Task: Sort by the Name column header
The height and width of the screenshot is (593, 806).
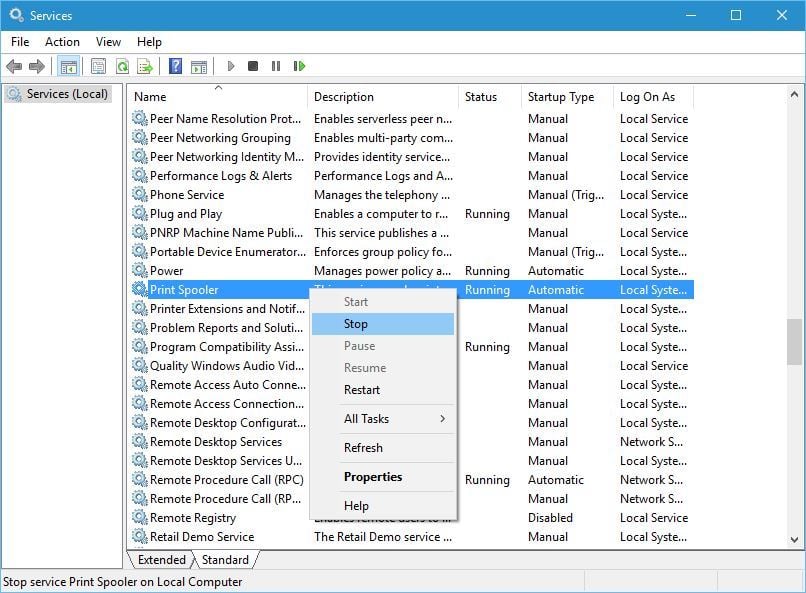Action: tap(218, 97)
